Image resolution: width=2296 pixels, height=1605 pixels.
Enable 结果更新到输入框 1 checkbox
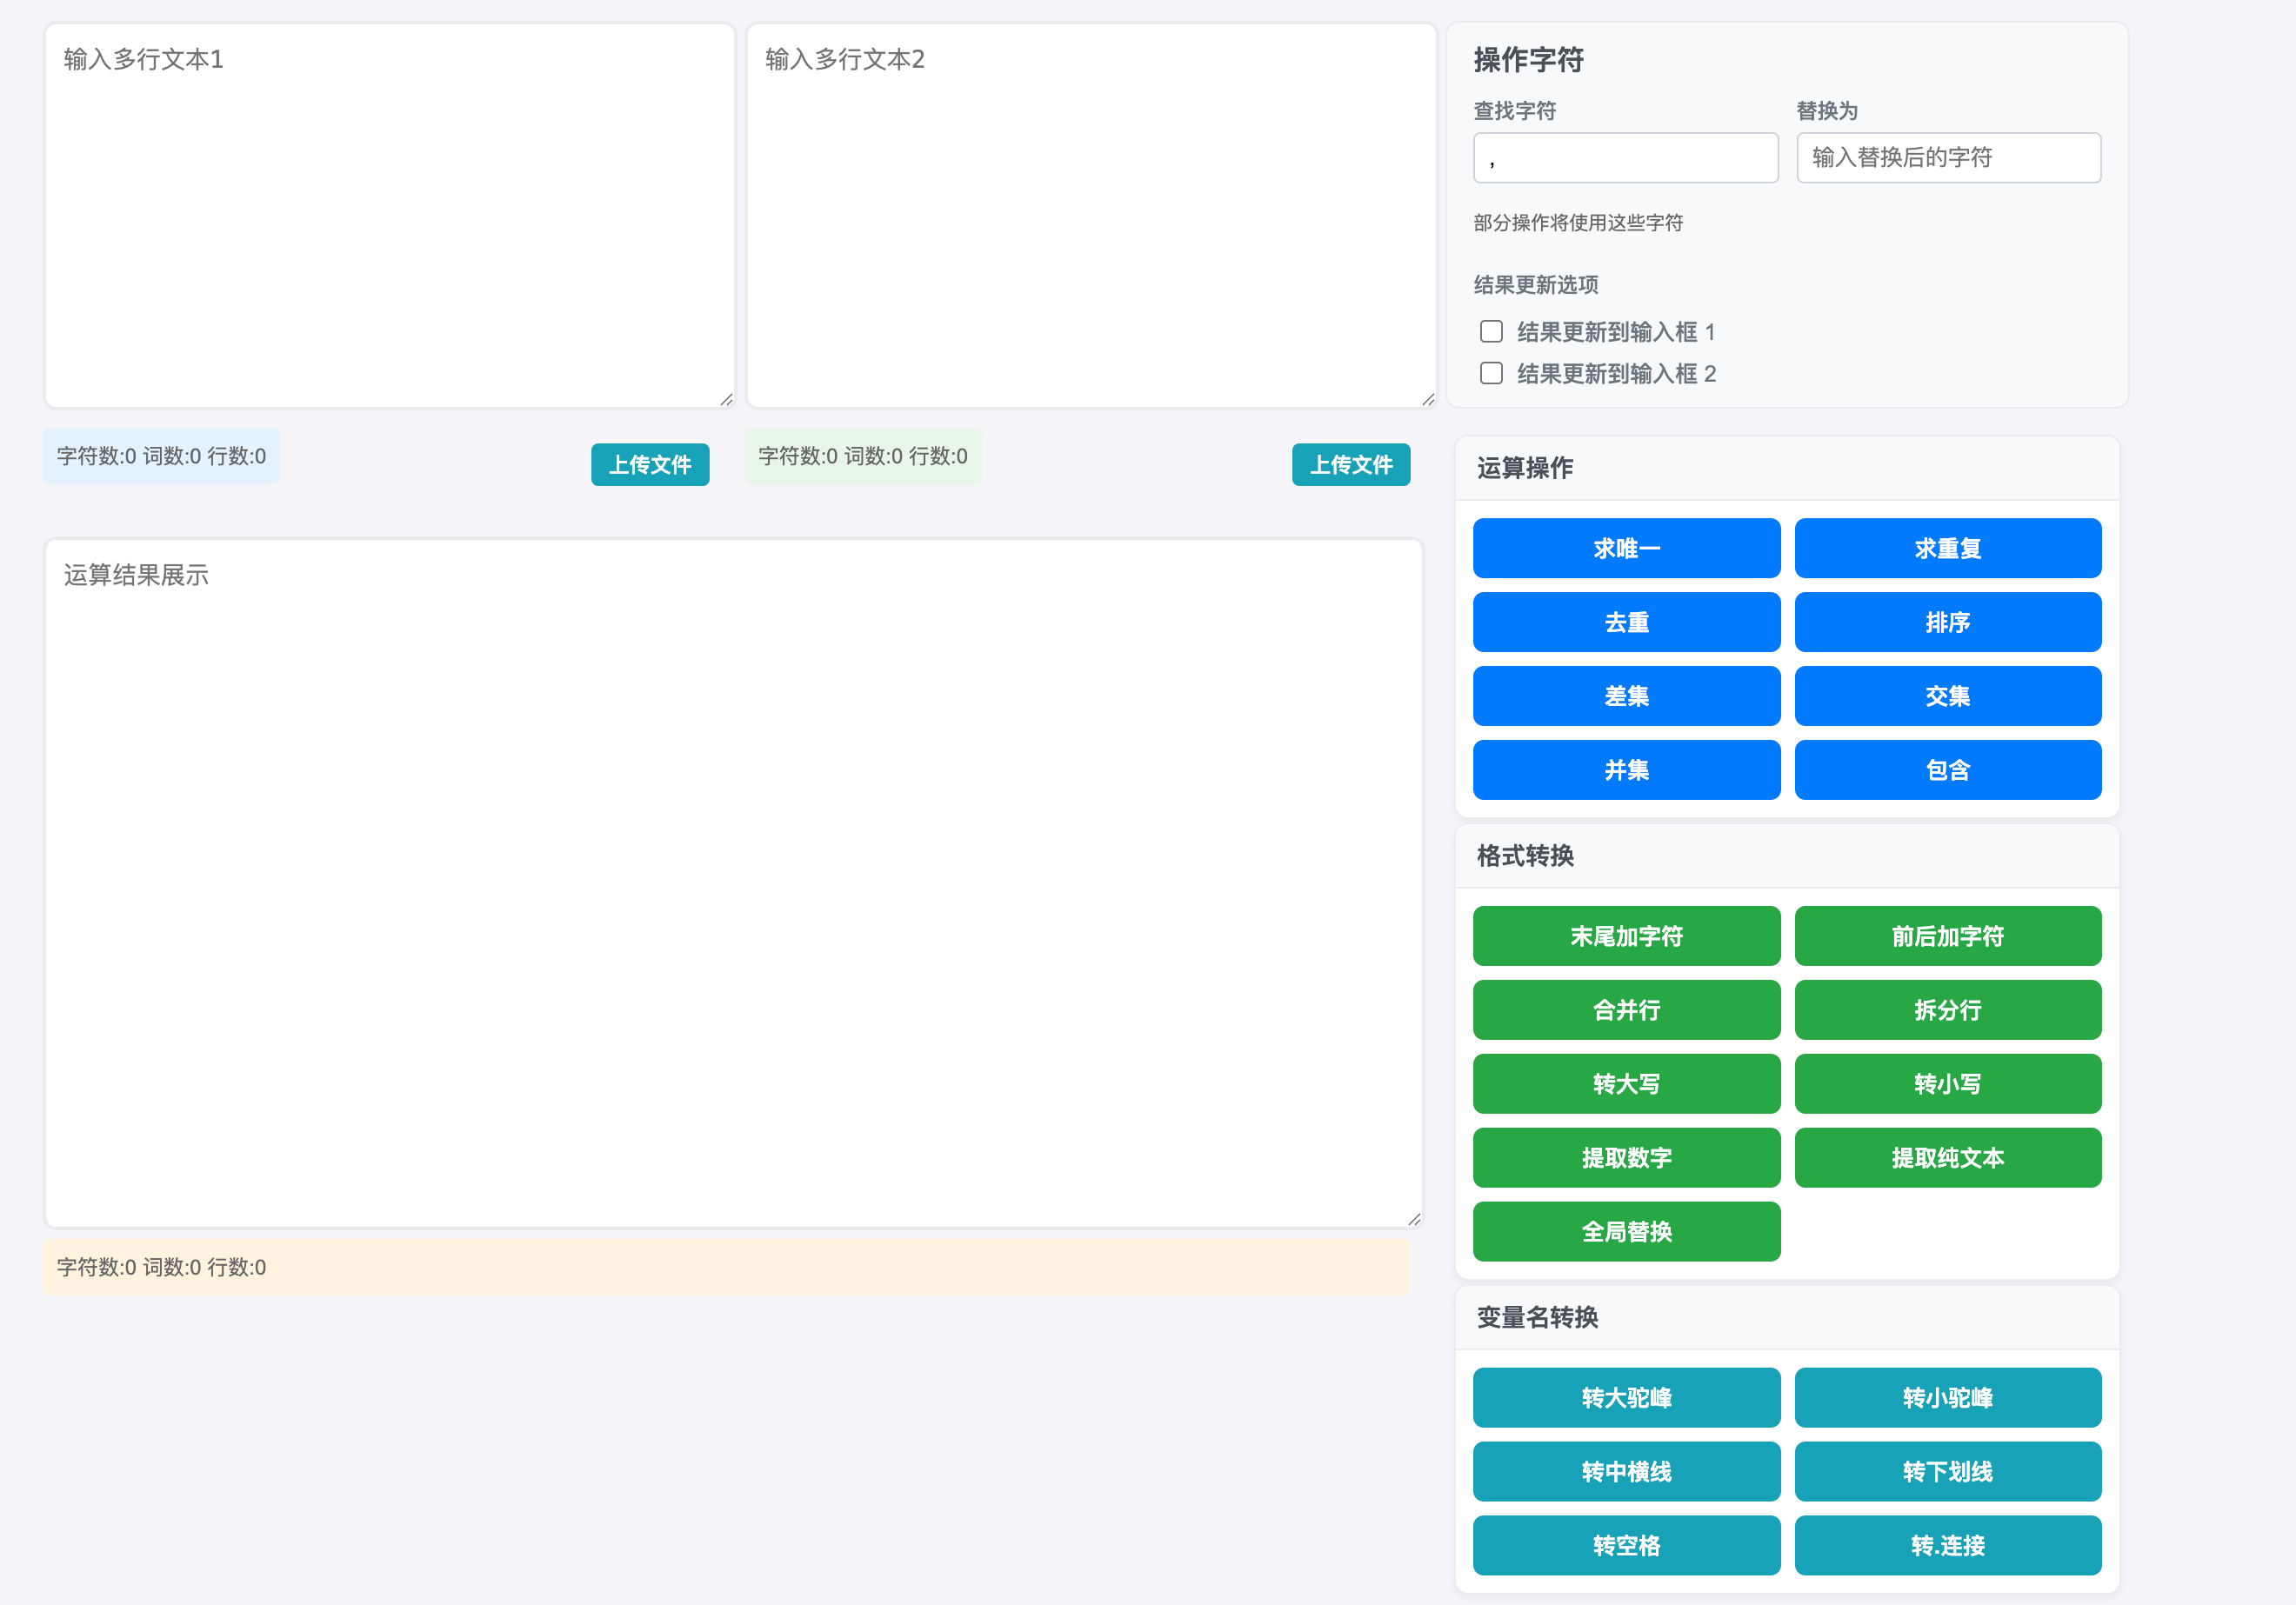1491,331
